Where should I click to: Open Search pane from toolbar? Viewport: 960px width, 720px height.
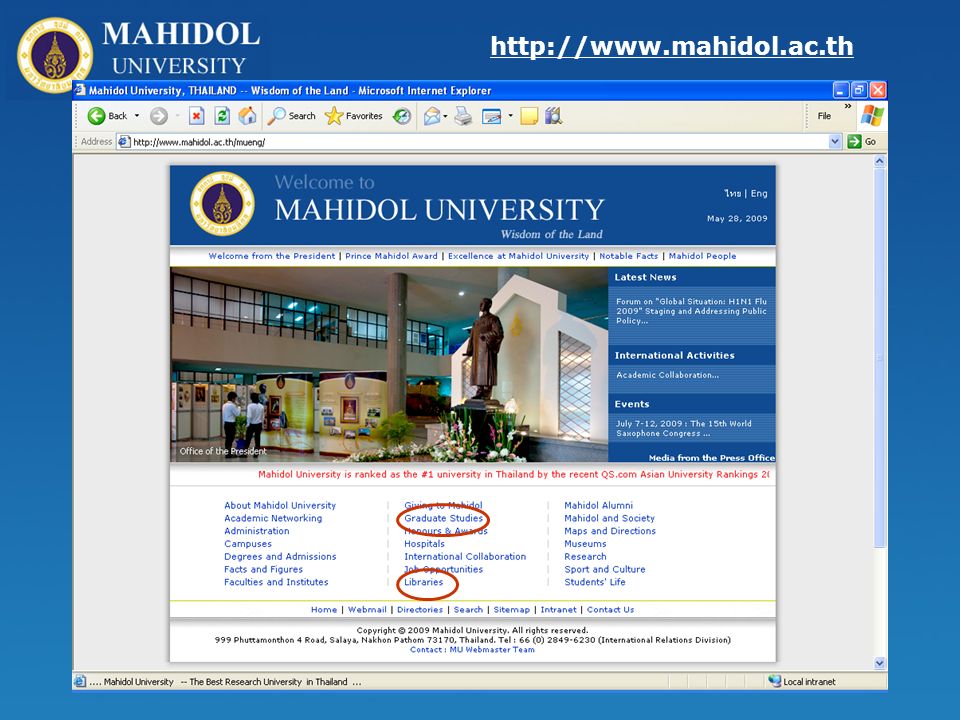(292, 116)
